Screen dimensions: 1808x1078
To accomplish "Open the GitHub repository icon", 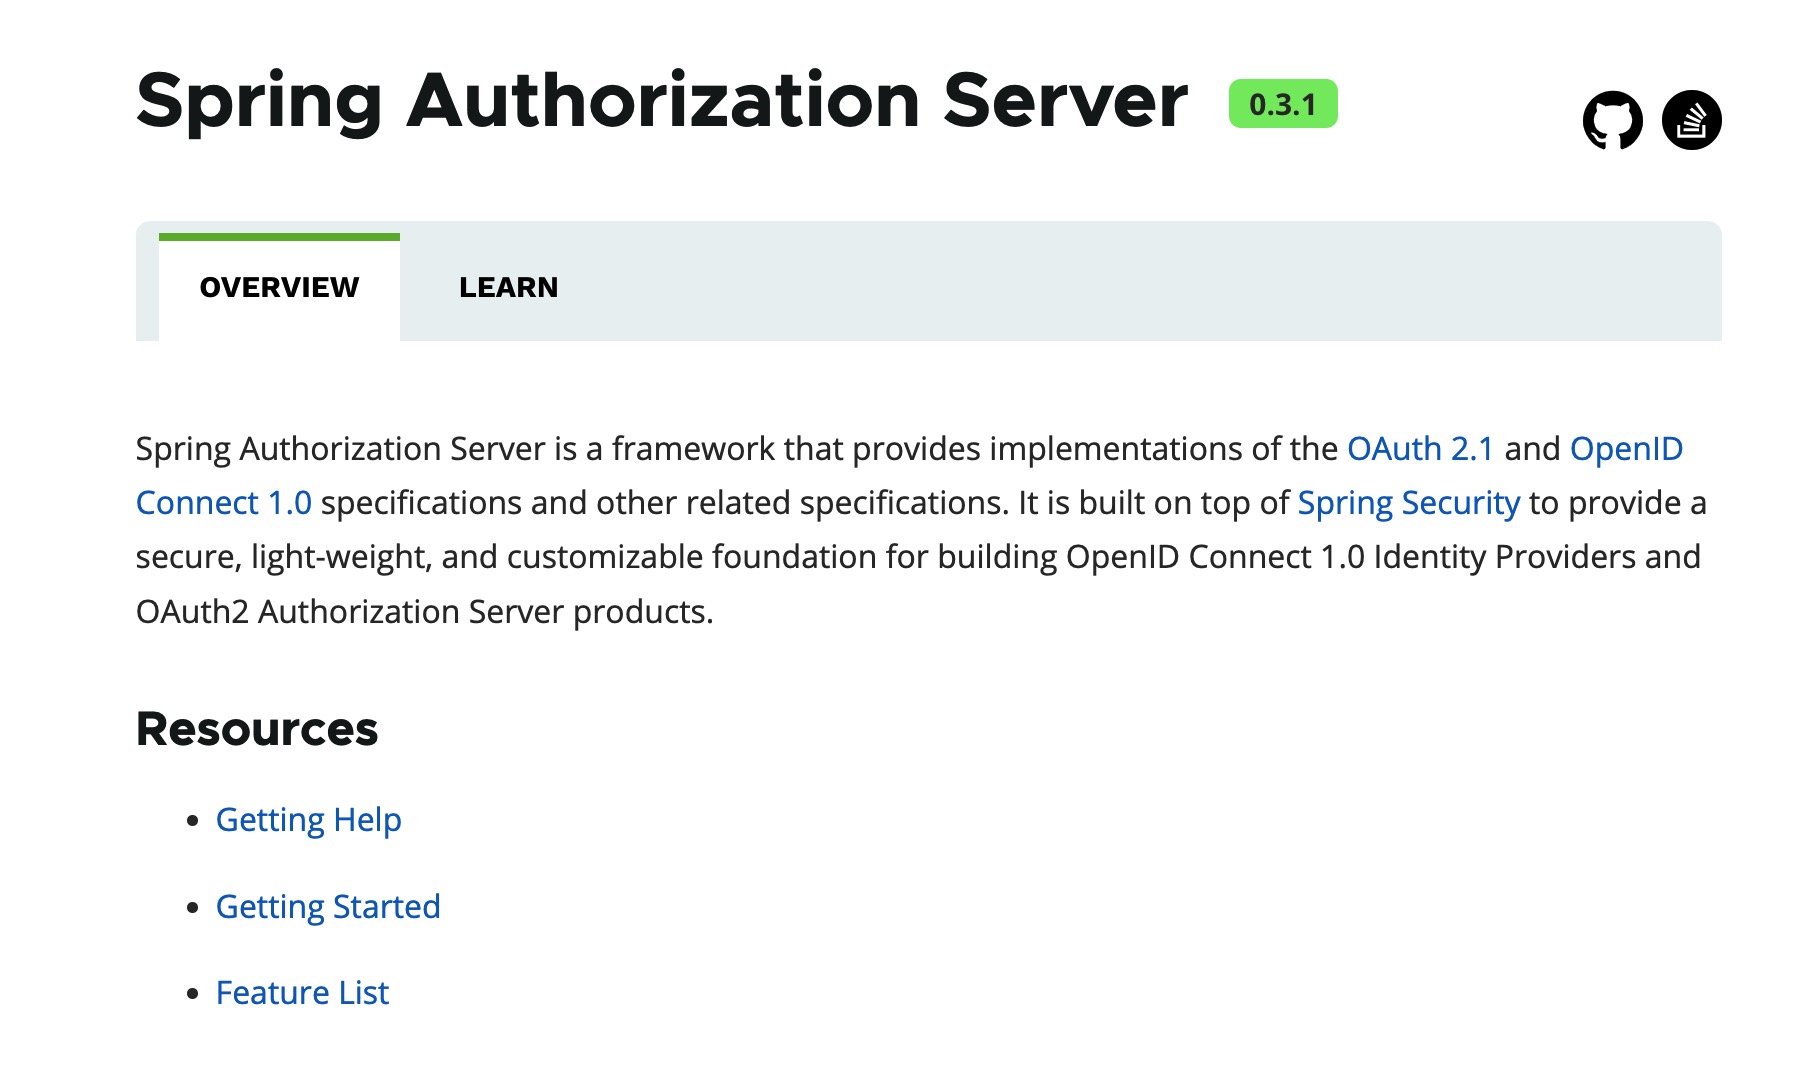I will click(1612, 120).
